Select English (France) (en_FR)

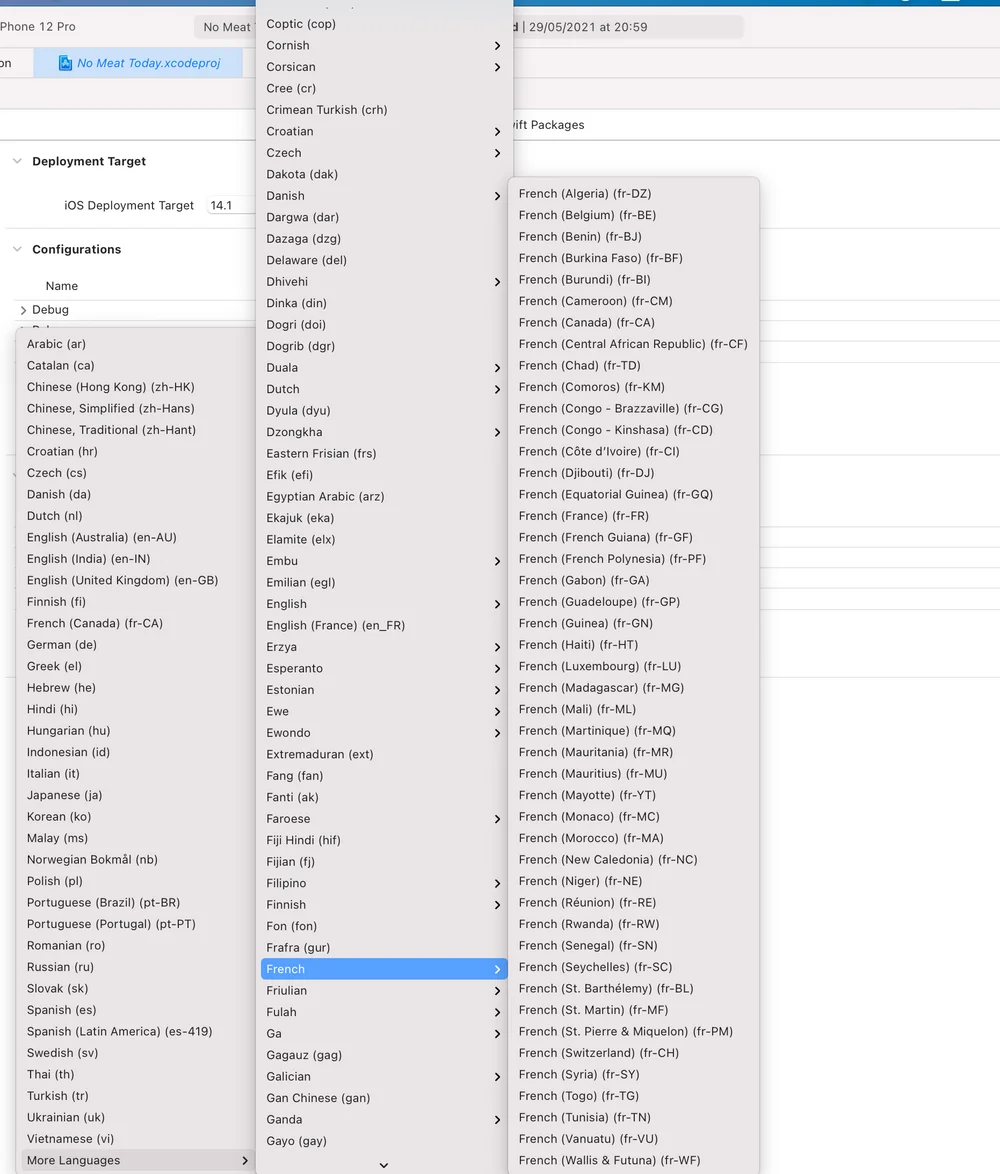click(x=335, y=625)
